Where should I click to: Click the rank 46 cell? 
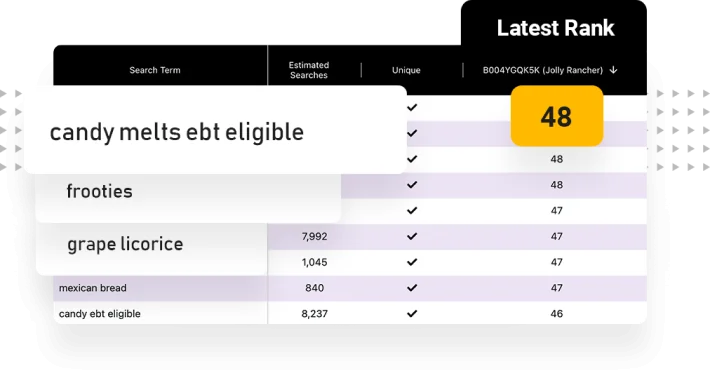click(556, 313)
